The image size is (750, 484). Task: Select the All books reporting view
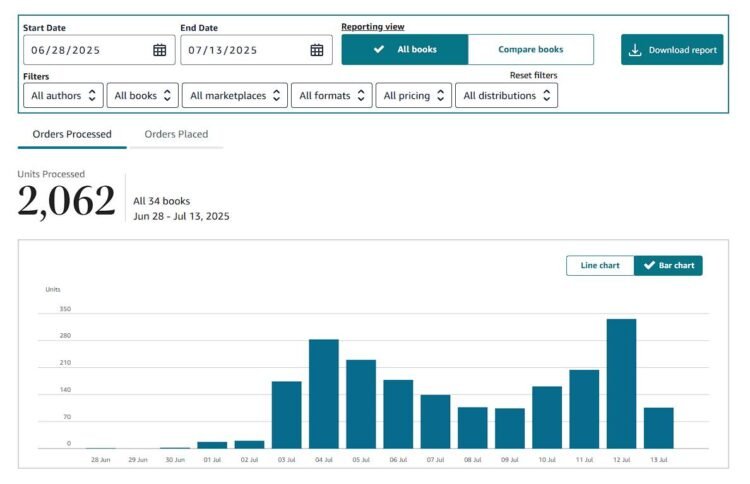coord(404,49)
